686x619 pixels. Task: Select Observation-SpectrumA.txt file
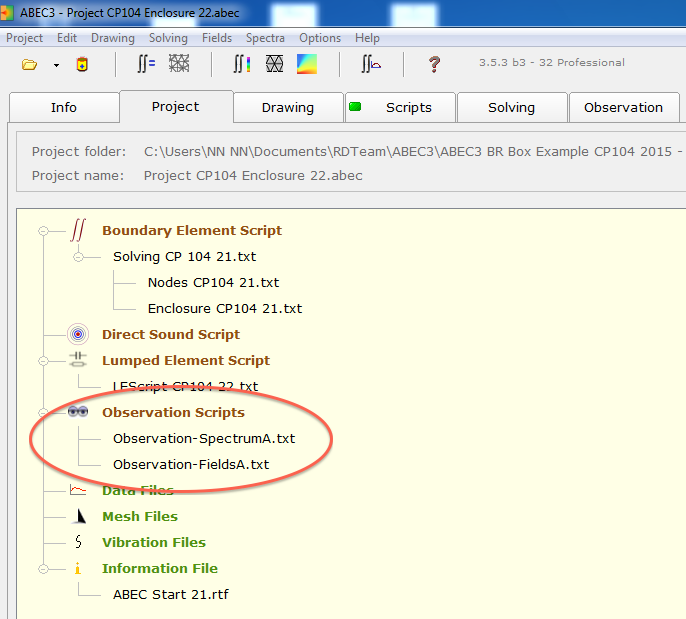(x=204, y=438)
